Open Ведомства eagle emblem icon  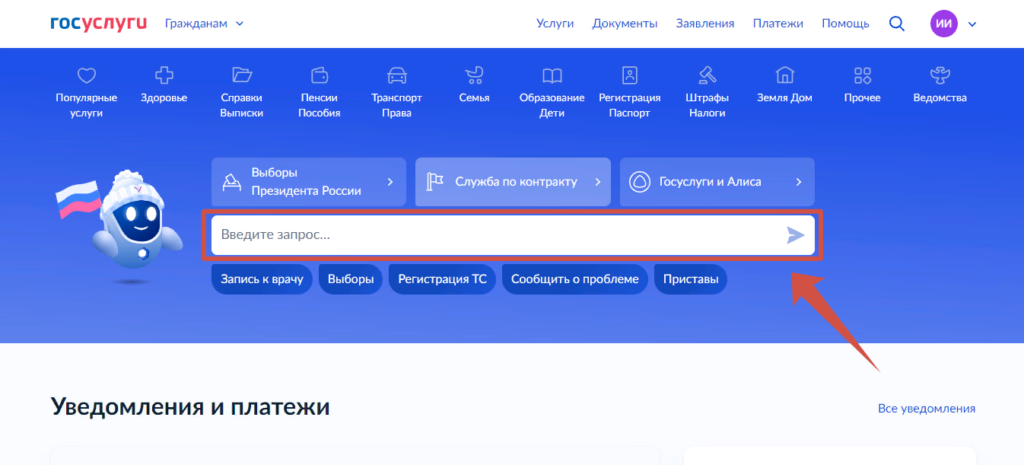[940, 76]
